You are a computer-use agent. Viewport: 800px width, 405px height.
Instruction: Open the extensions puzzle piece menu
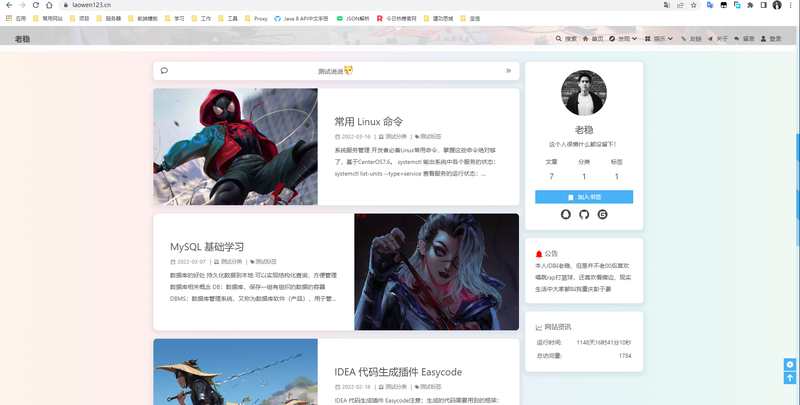tap(750, 5)
